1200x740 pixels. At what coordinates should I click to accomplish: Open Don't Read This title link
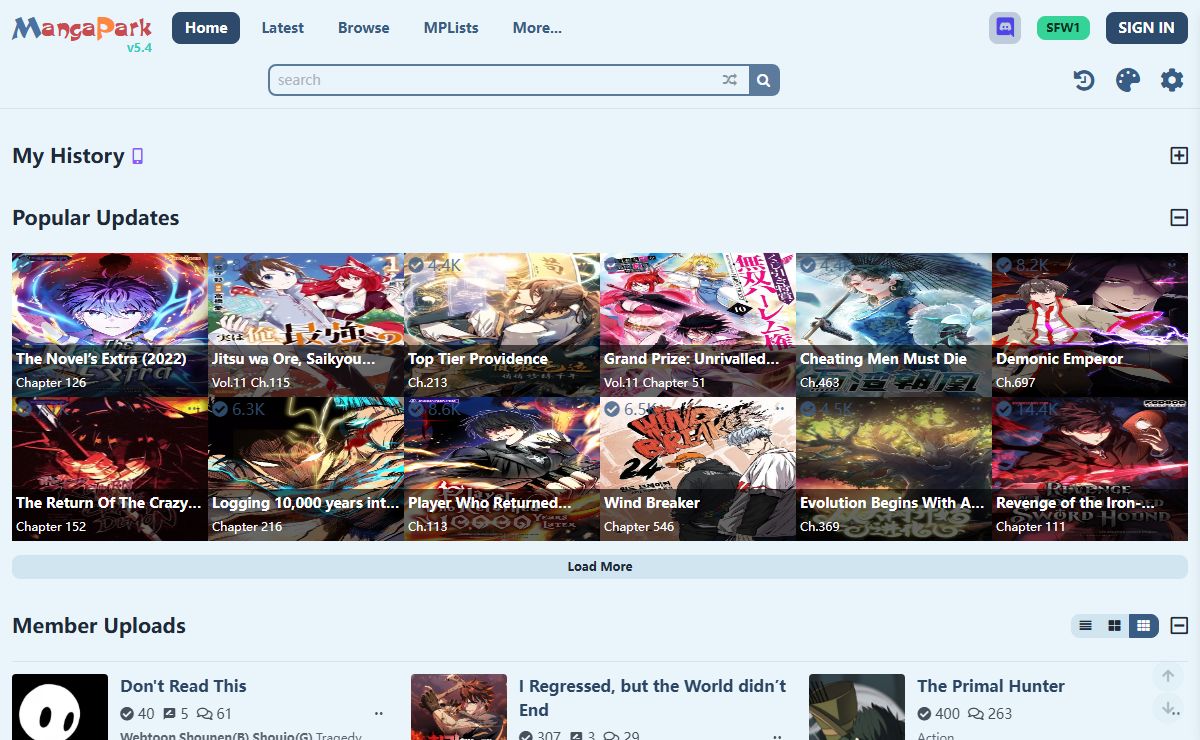[x=183, y=686]
